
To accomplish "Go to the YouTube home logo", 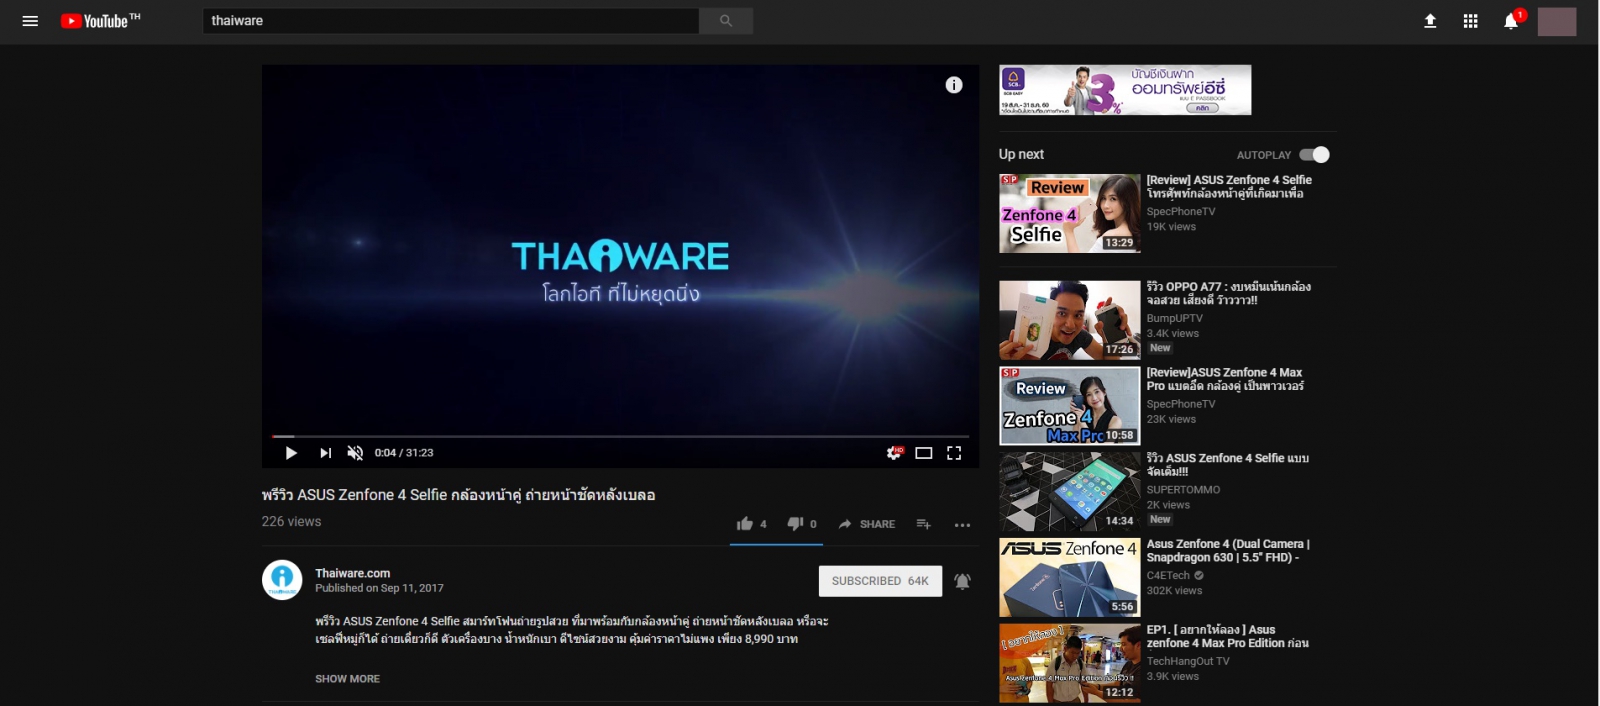I will [x=100, y=21].
